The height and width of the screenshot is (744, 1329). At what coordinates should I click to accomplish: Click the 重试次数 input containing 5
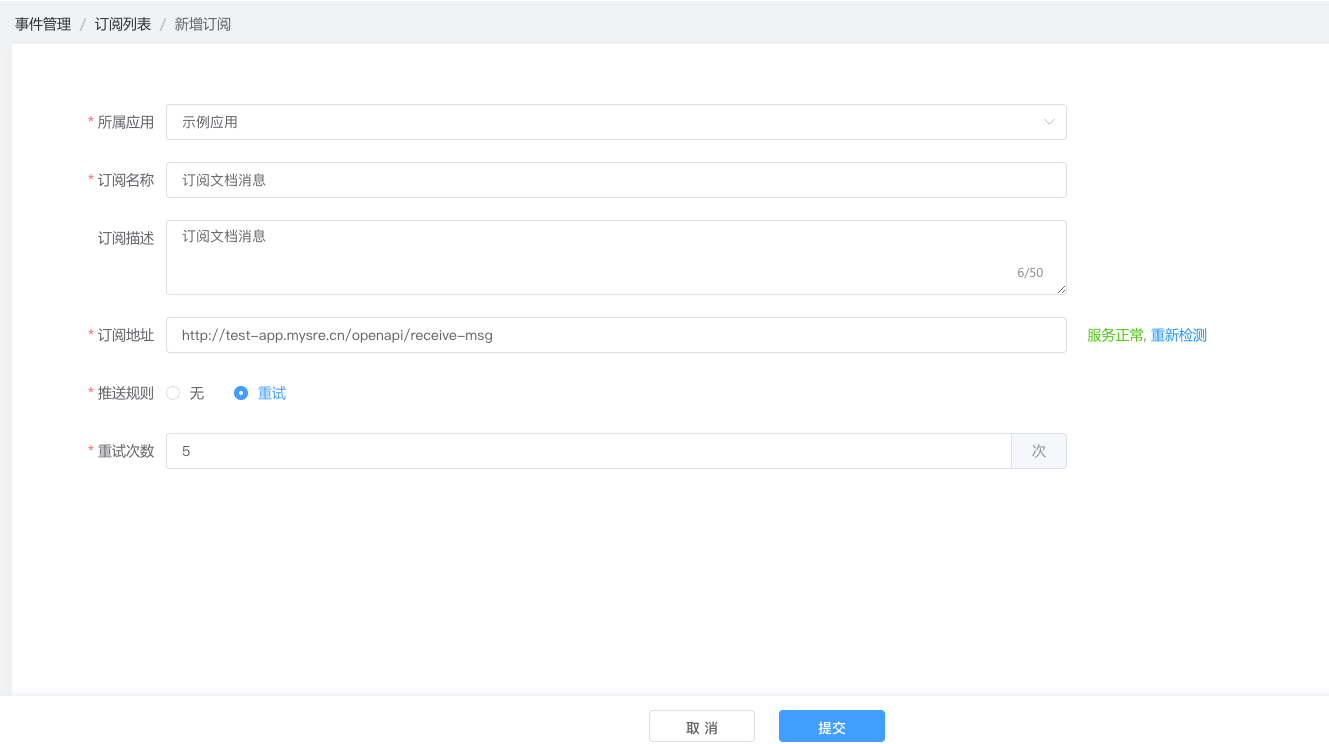588,451
